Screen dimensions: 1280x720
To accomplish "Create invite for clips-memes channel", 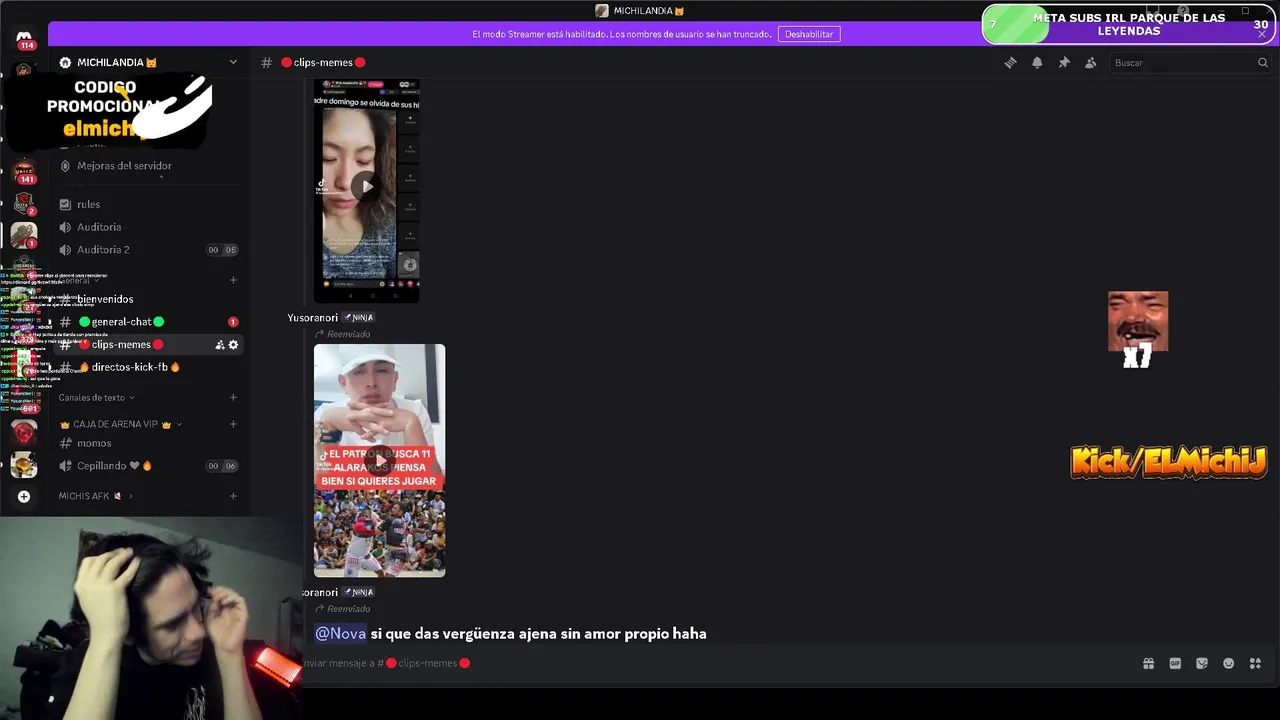I will tap(219, 345).
